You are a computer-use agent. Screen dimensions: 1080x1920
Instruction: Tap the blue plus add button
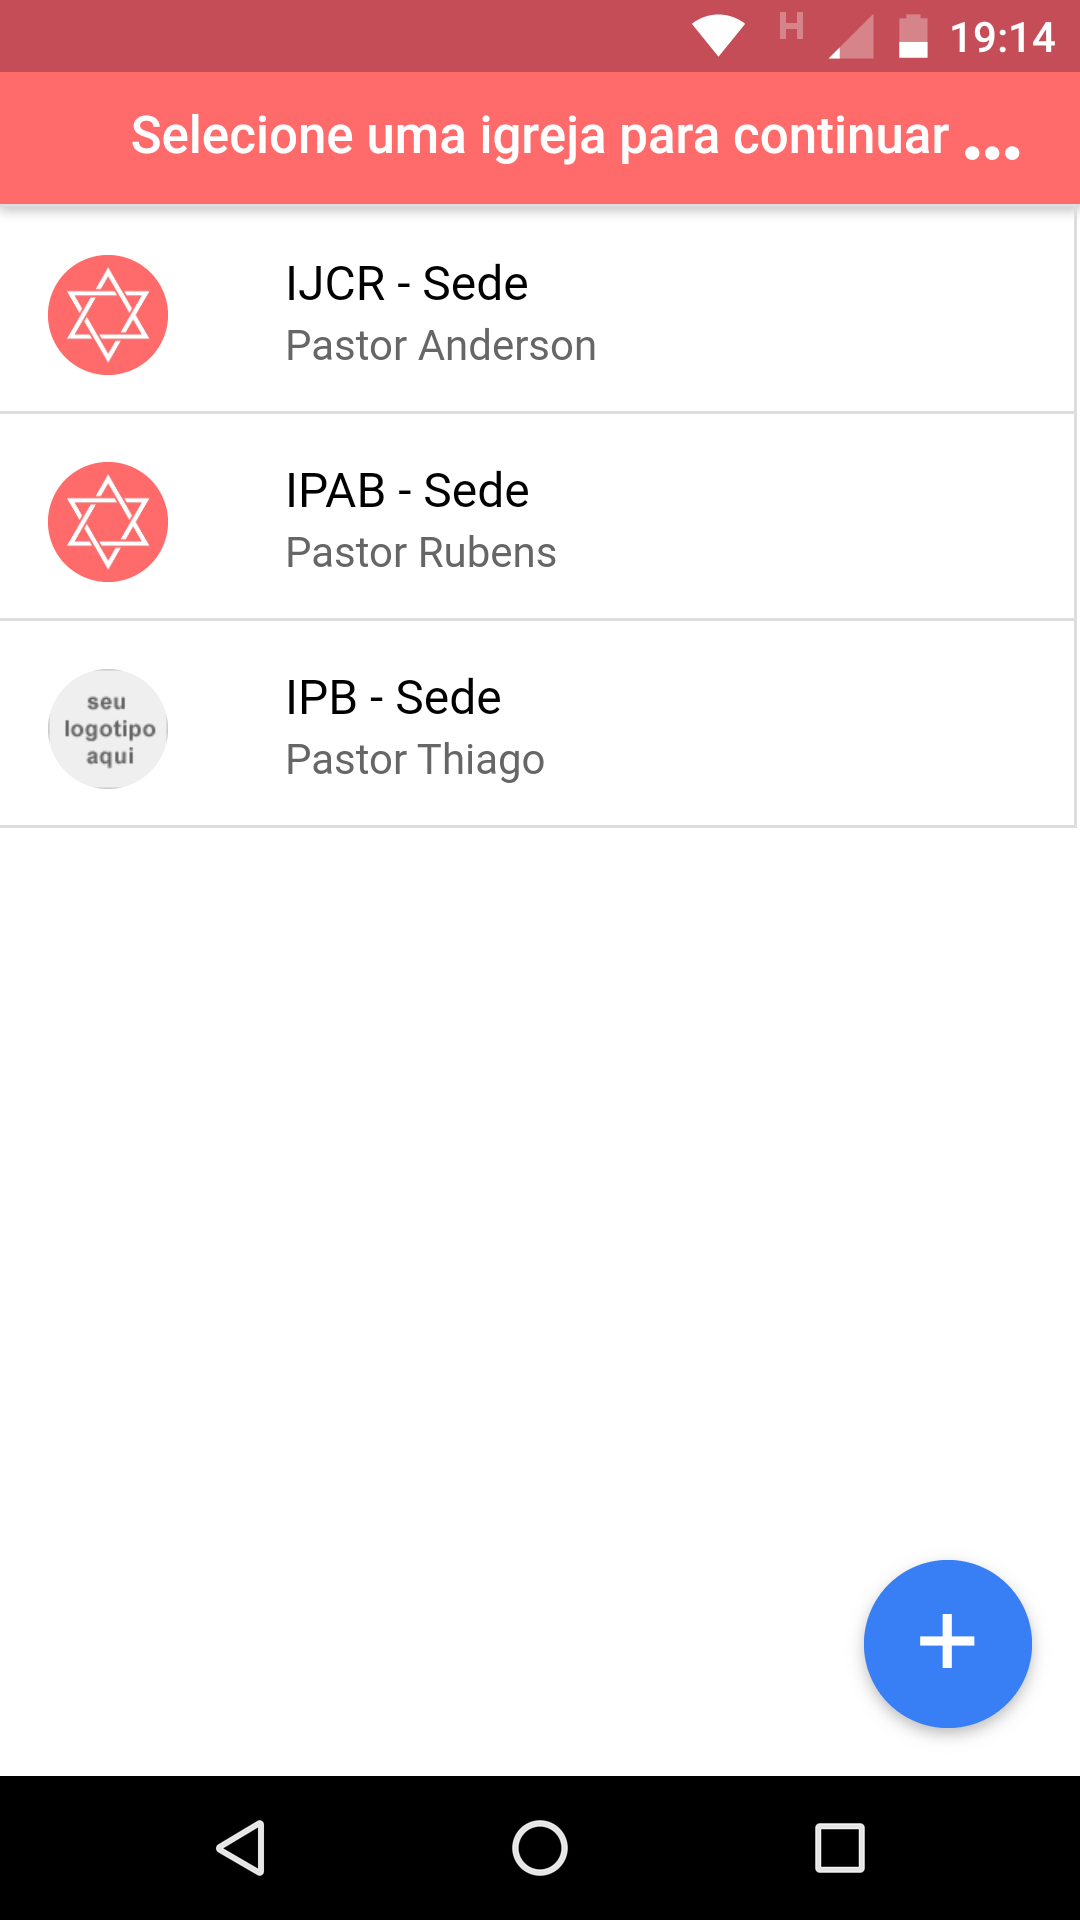point(947,1643)
